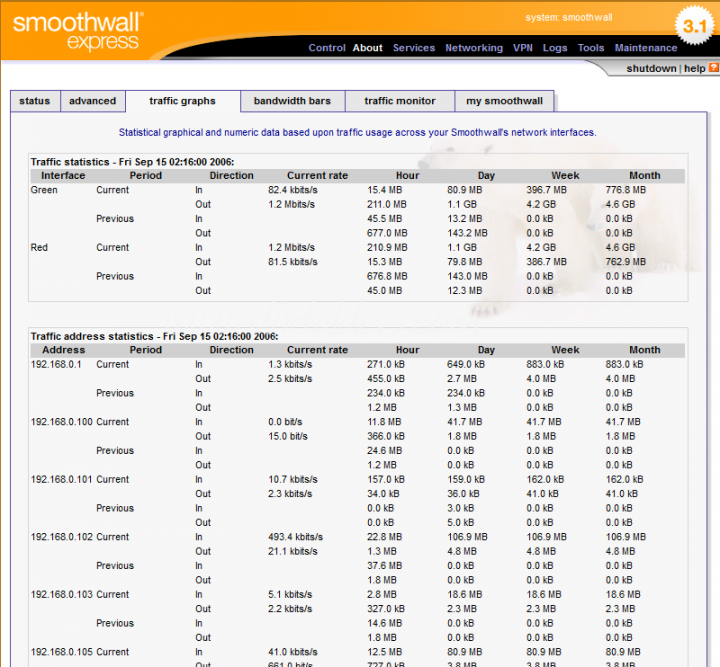Open the traffic monitor tab
The image size is (720, 667).
point(400,101)
